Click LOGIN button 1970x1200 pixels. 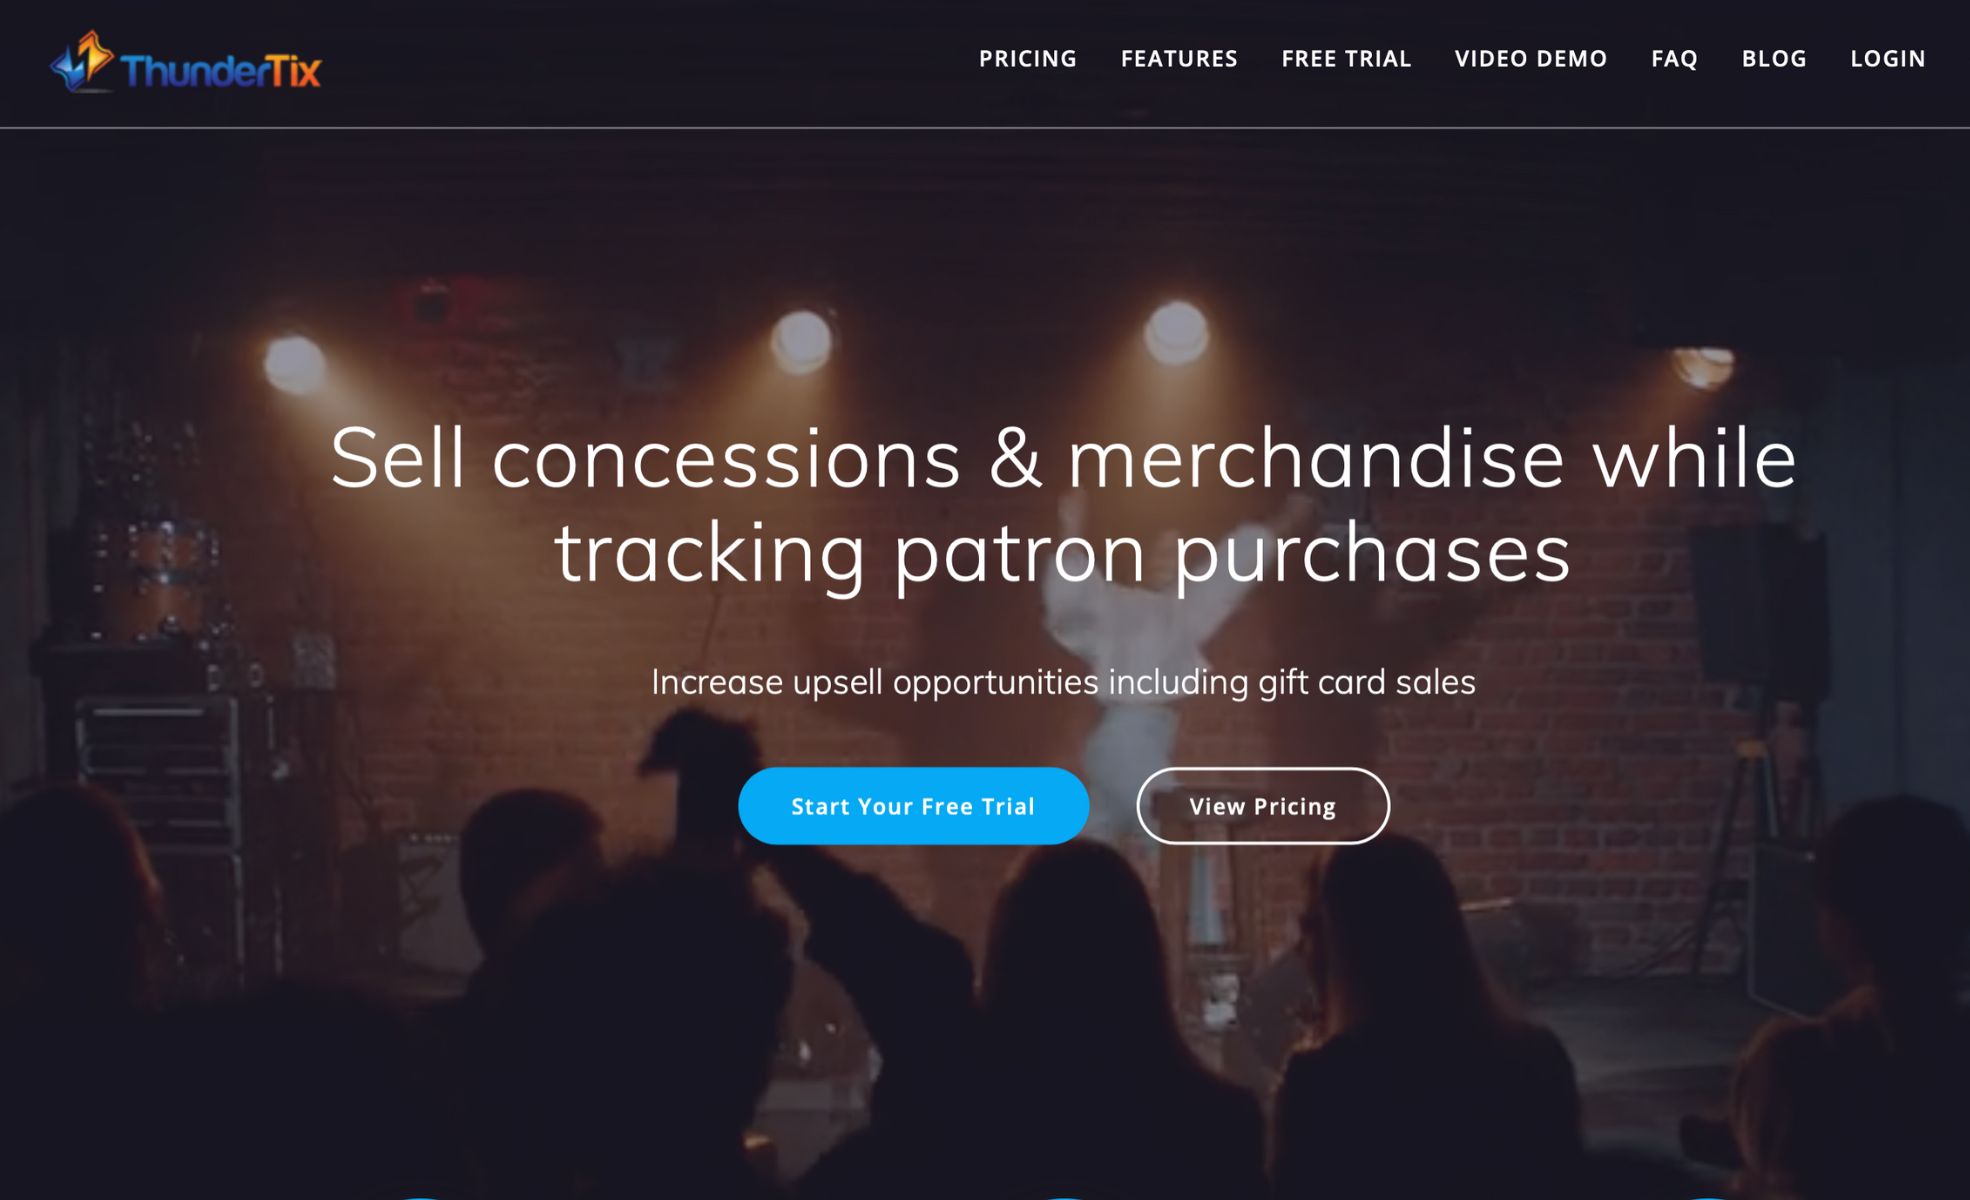[1888, 58]
